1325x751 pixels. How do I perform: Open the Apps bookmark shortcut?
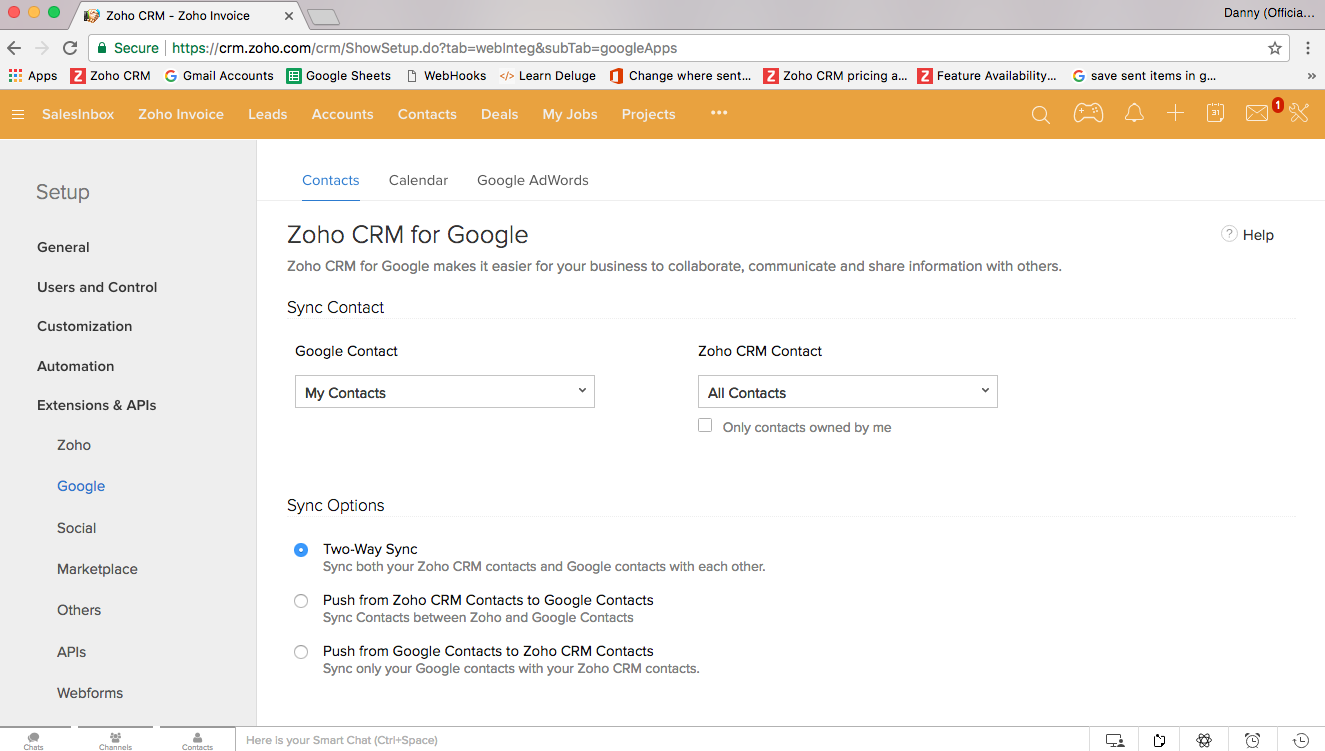(32, 76)
